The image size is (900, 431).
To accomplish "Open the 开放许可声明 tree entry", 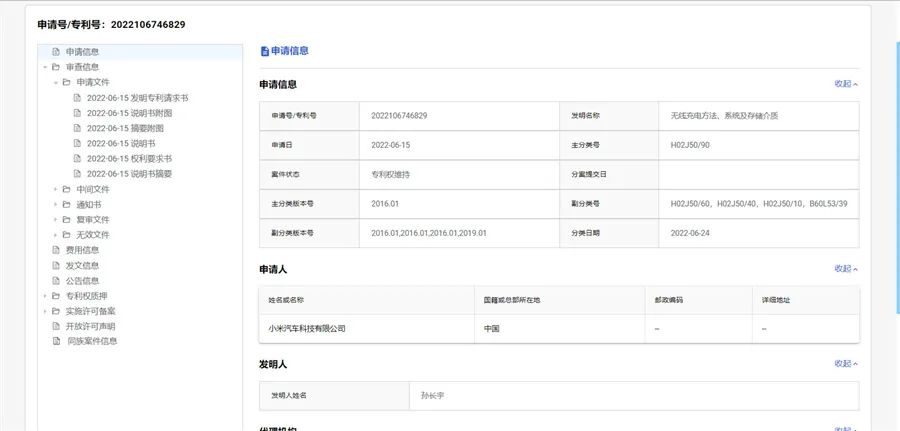I will 90,326.
